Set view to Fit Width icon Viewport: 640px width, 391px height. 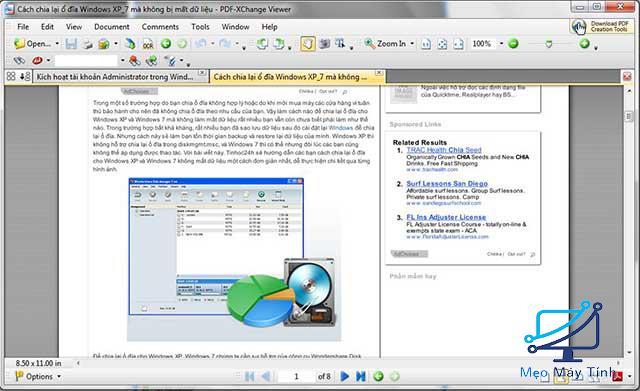click(x=458, y=44)
